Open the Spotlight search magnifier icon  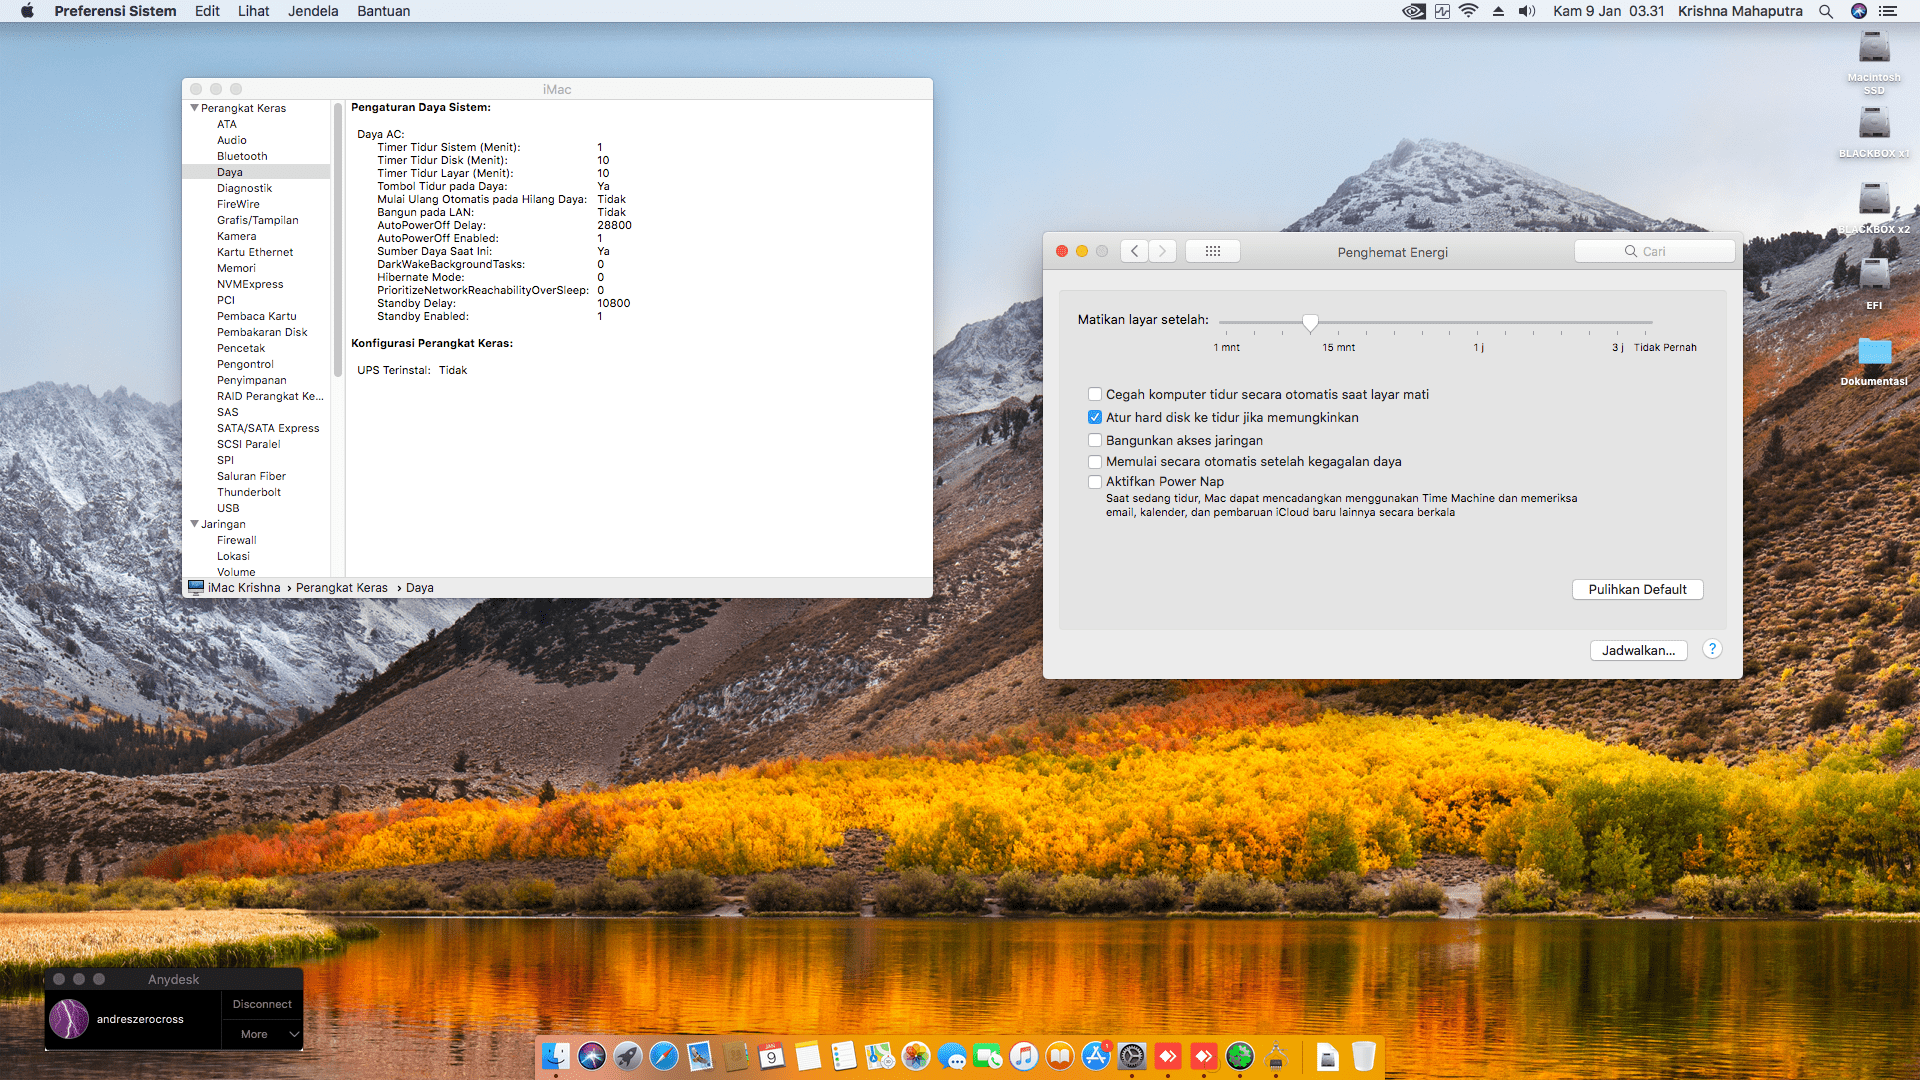pos(1826,11)
